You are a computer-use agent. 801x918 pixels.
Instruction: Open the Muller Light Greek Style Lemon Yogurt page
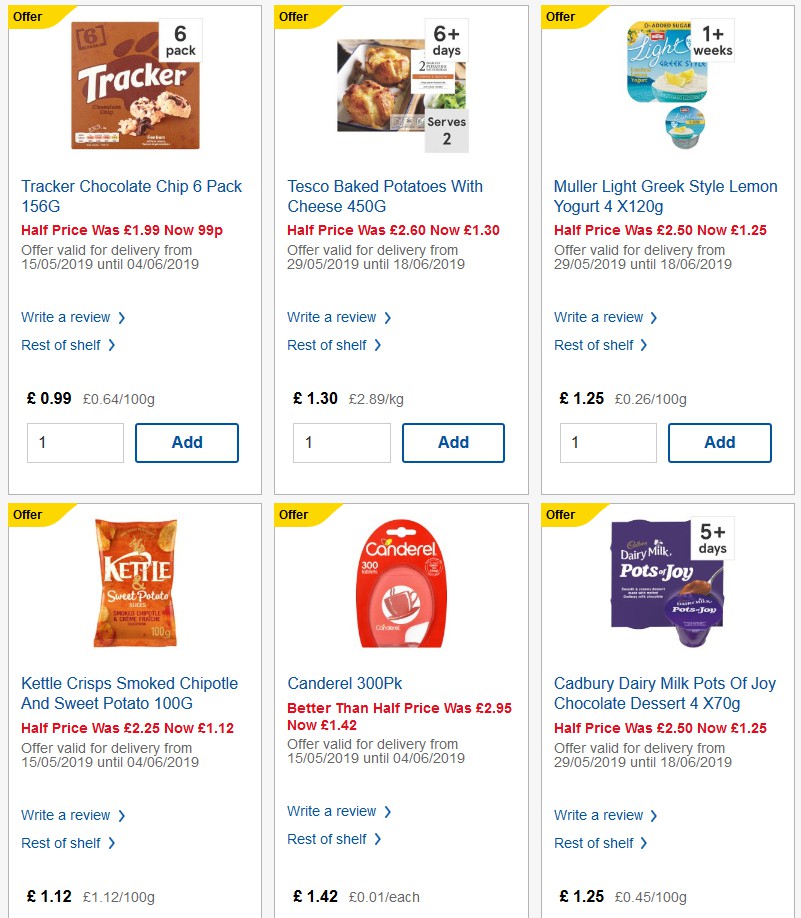click(664, 196)
